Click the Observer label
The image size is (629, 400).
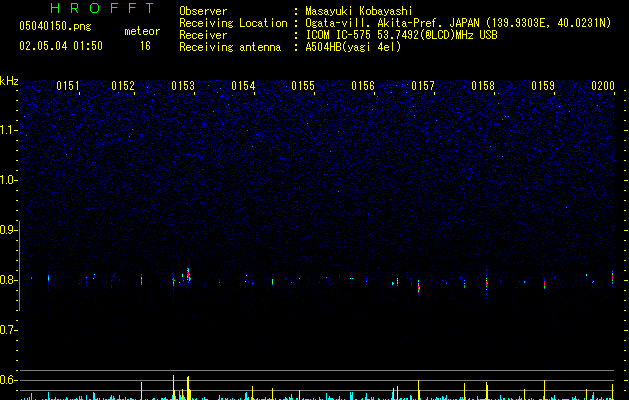click(x=203, y=11)
